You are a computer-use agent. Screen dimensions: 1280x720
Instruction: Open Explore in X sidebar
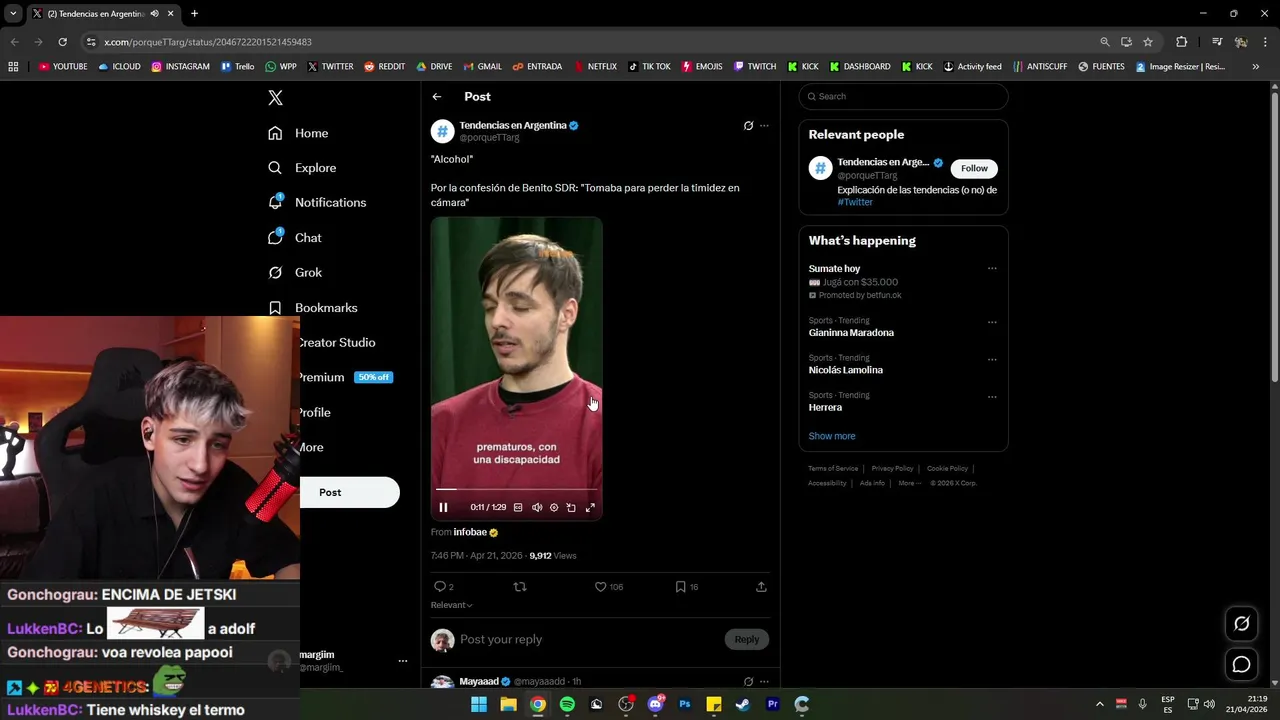(x=302, y=168)
